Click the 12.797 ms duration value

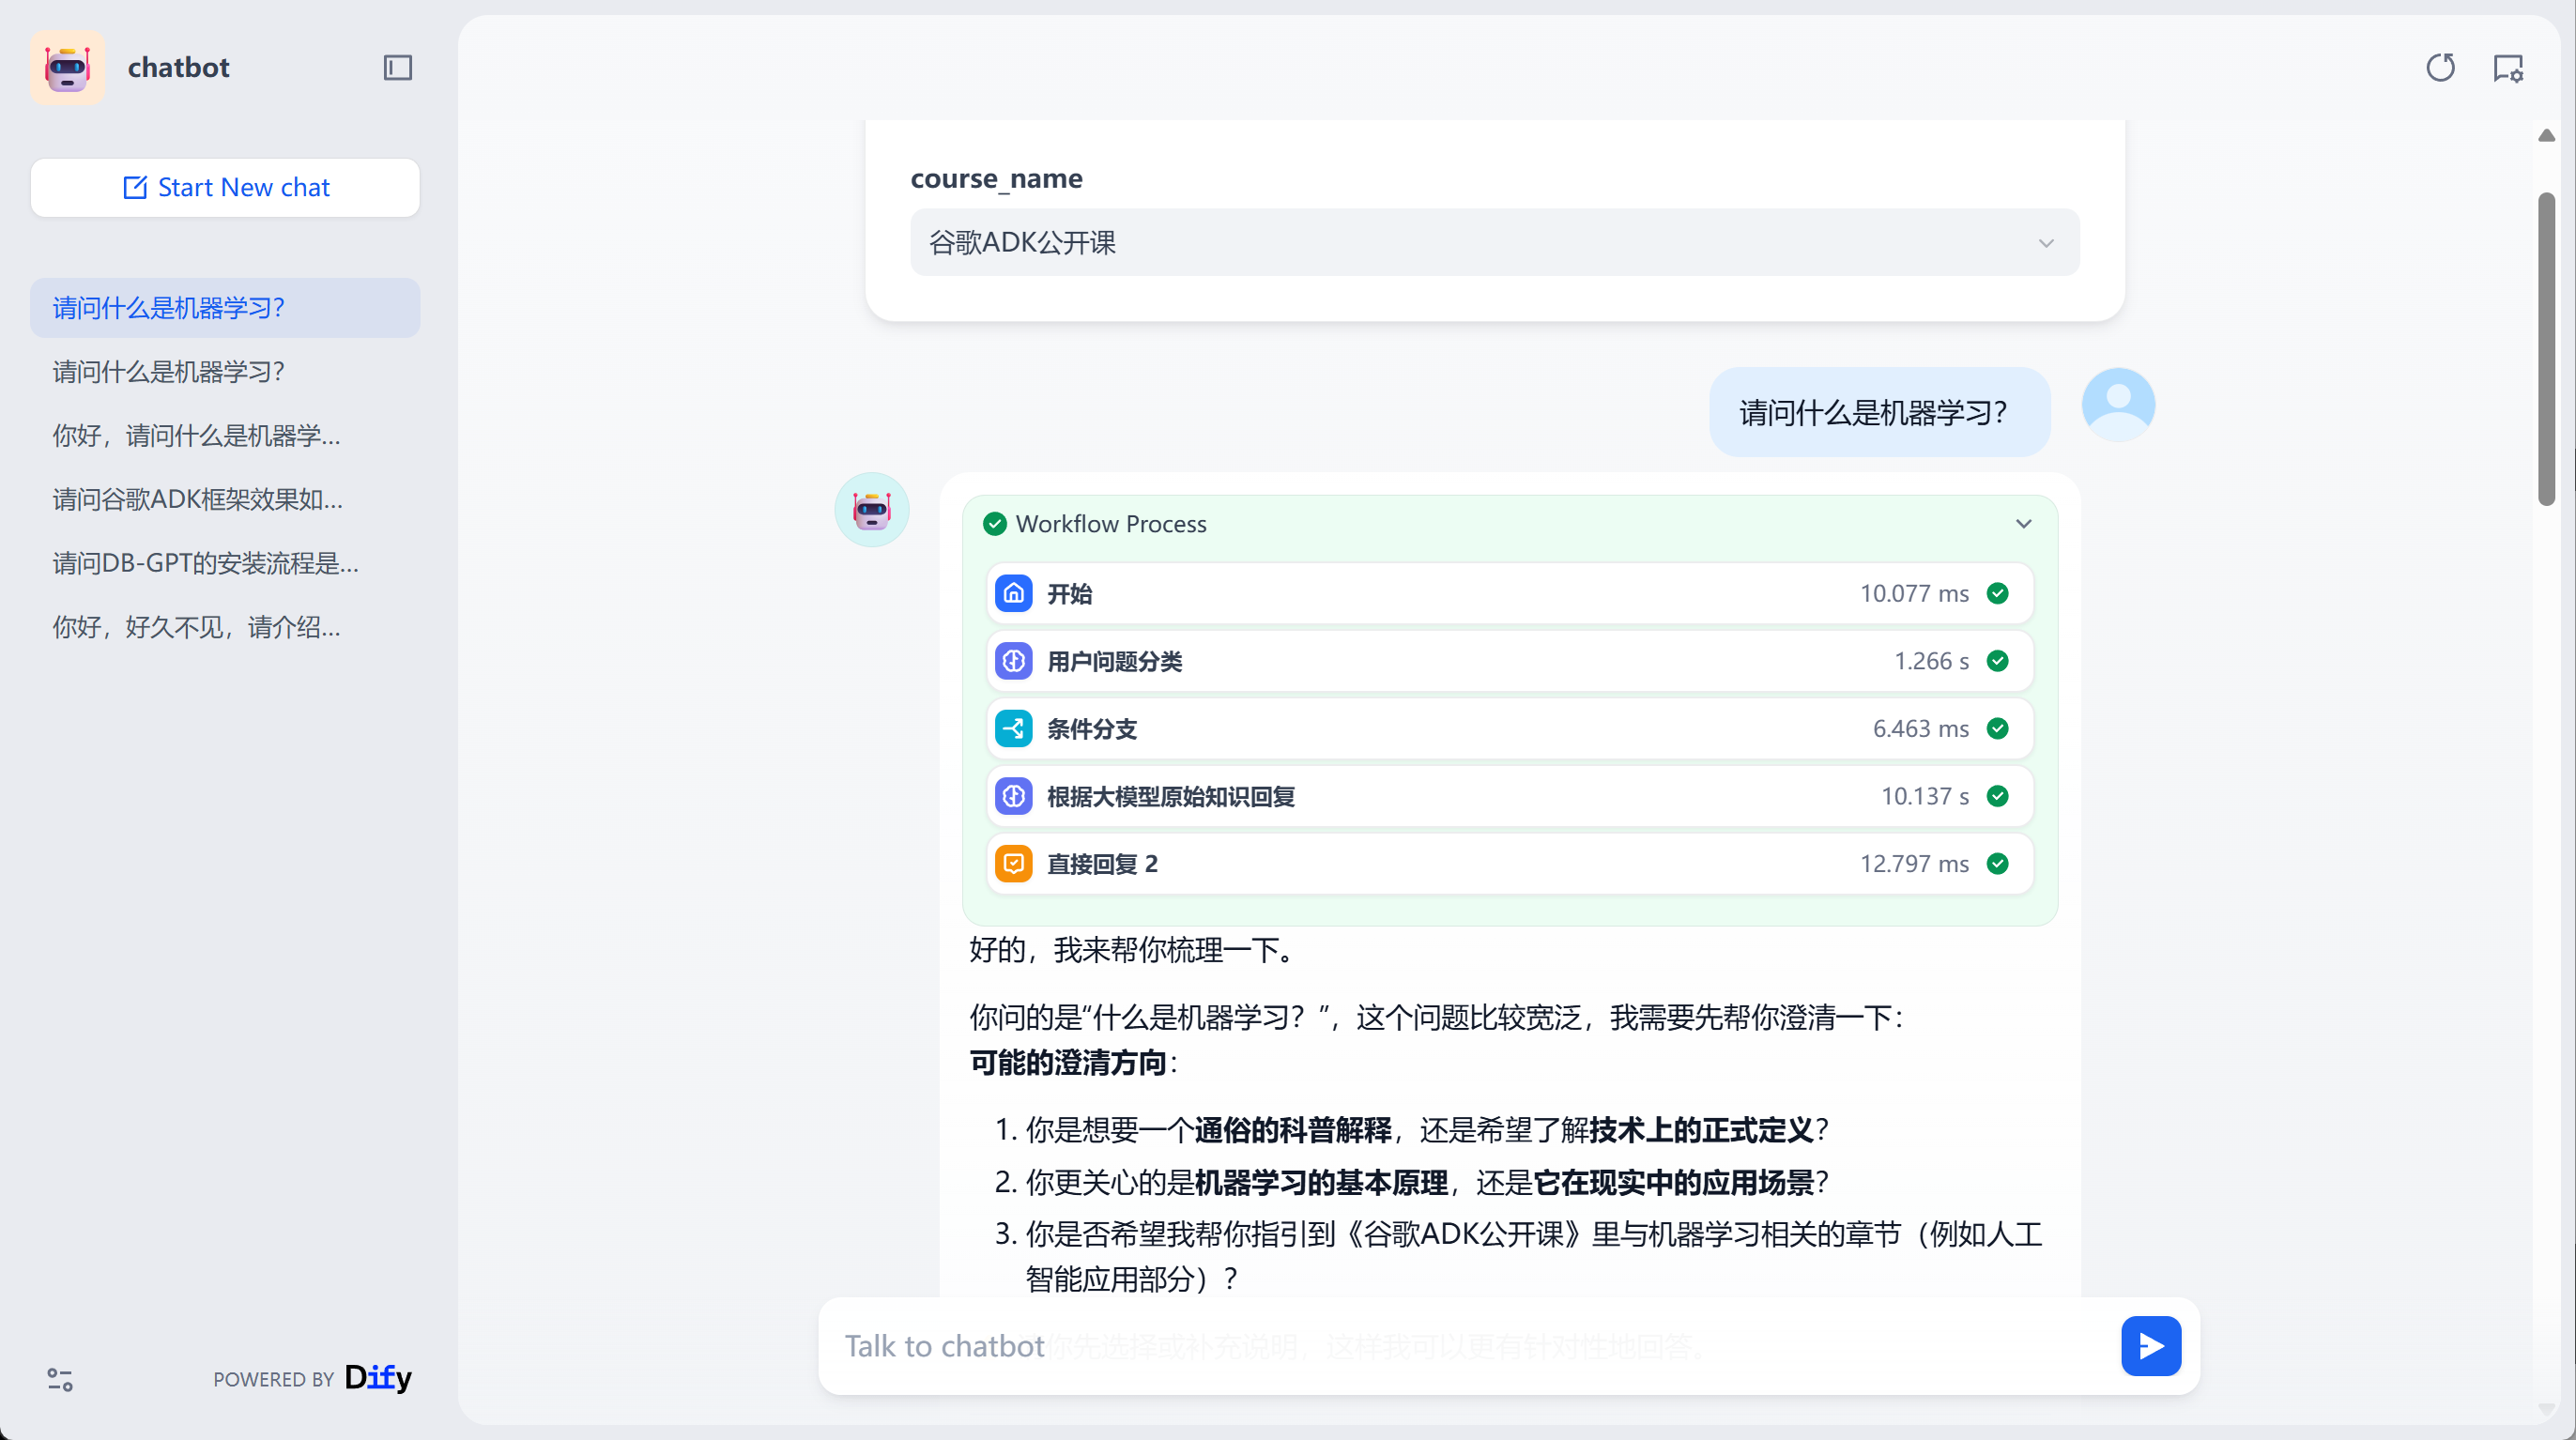click(x=1914, y=863)
